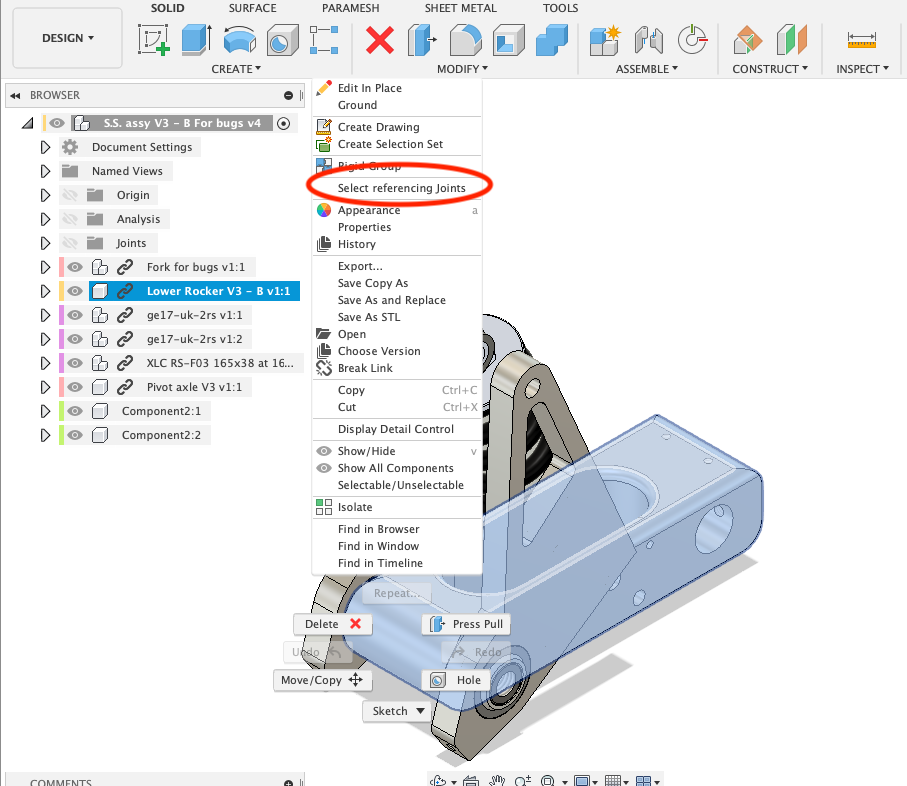Screen dimensions: 907x786
Task: Open the CREATE dropdown menu
Action: coord(236,69)
